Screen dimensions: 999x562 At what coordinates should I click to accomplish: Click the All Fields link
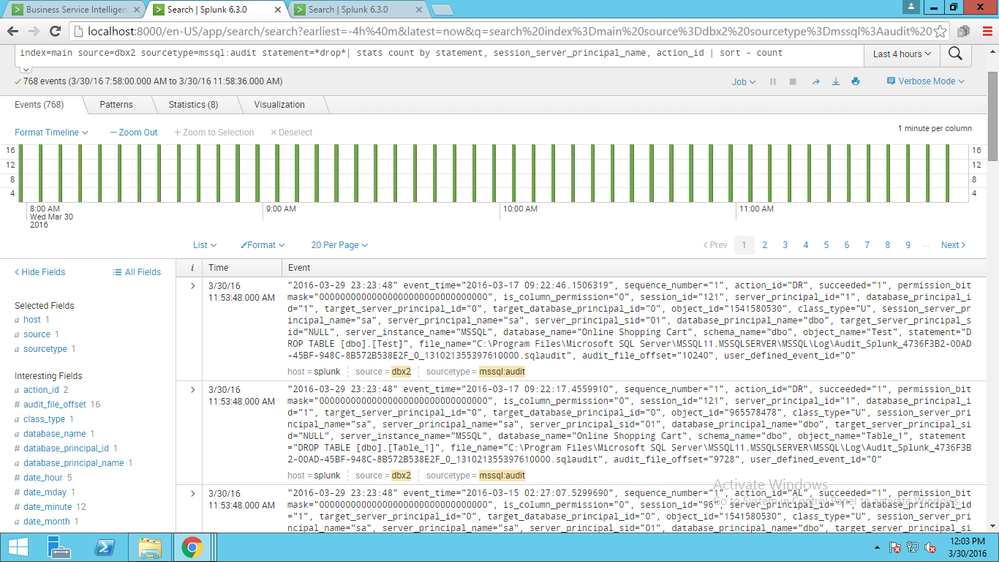click(x=137, y=272)
